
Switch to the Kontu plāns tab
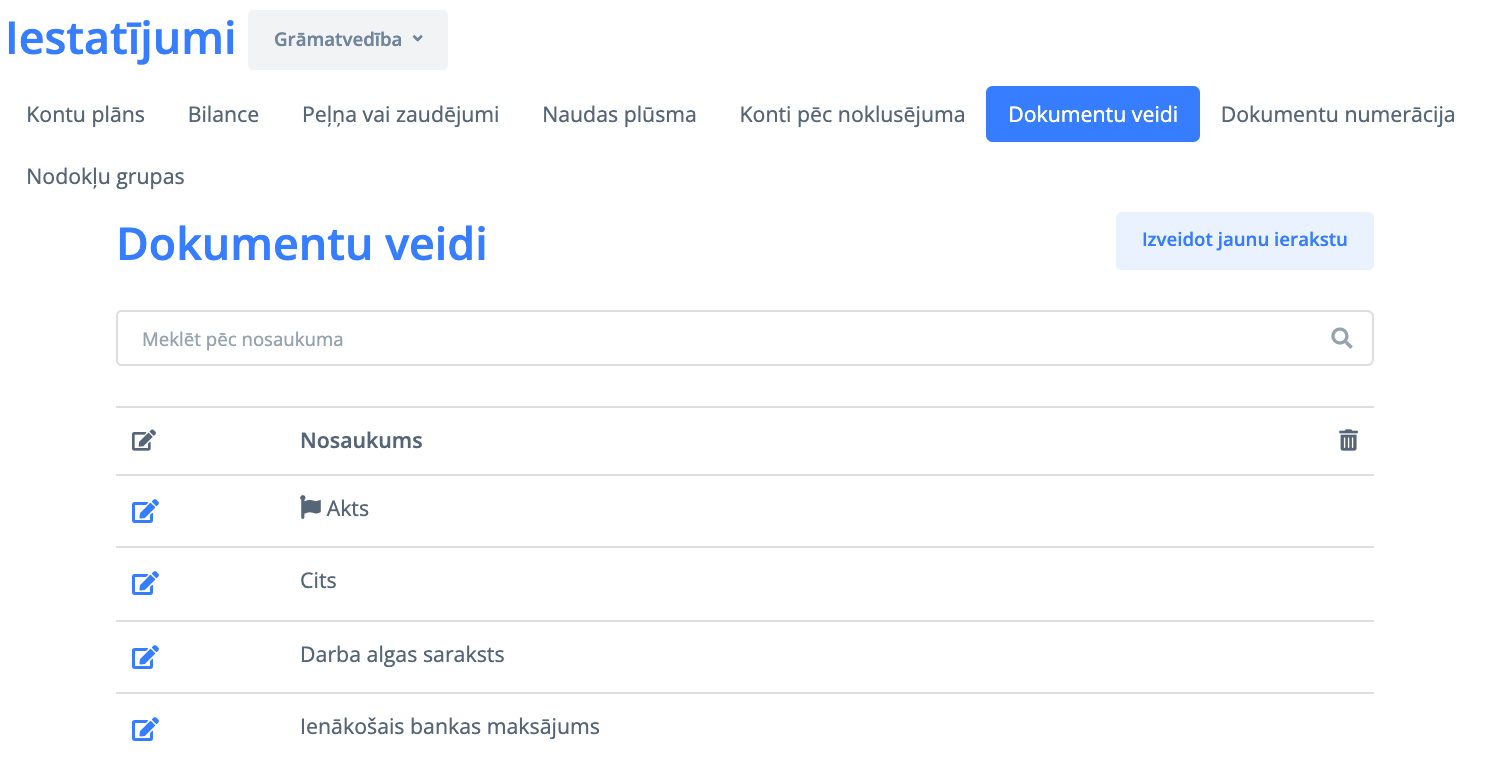86,114
